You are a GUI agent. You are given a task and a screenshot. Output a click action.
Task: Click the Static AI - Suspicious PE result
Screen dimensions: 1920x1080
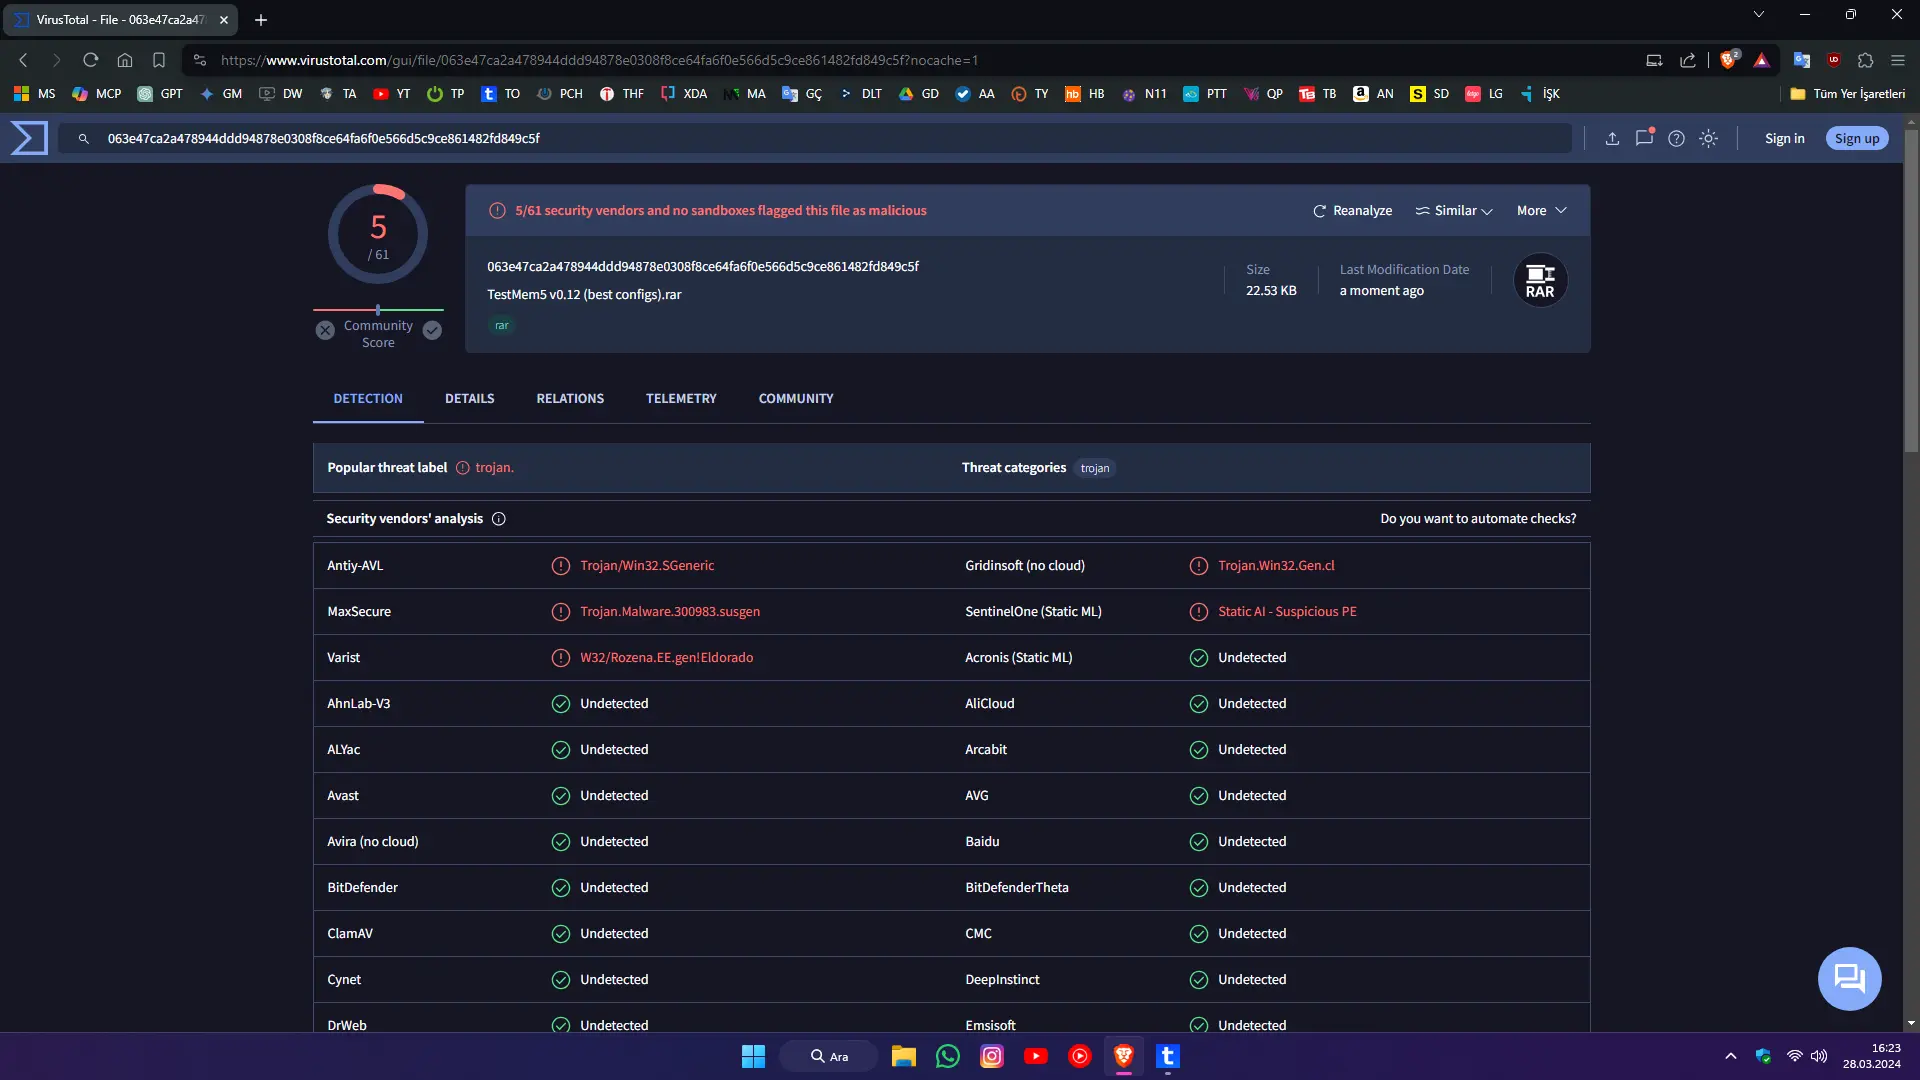[1287, 612]
